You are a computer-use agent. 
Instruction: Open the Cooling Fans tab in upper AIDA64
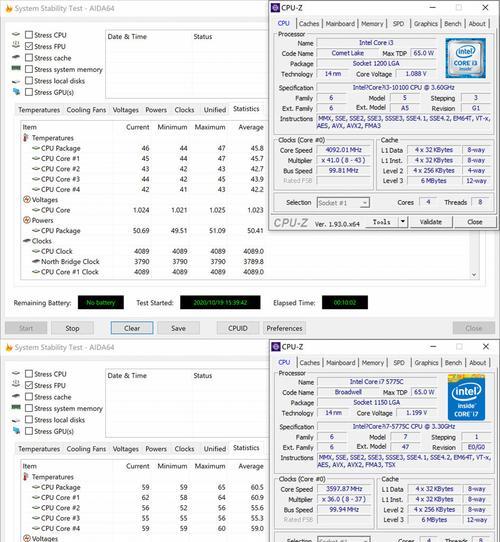point(86,110)
